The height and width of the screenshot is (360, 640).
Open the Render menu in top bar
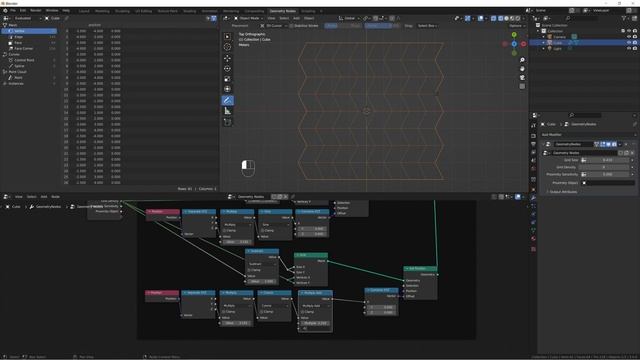36,11
